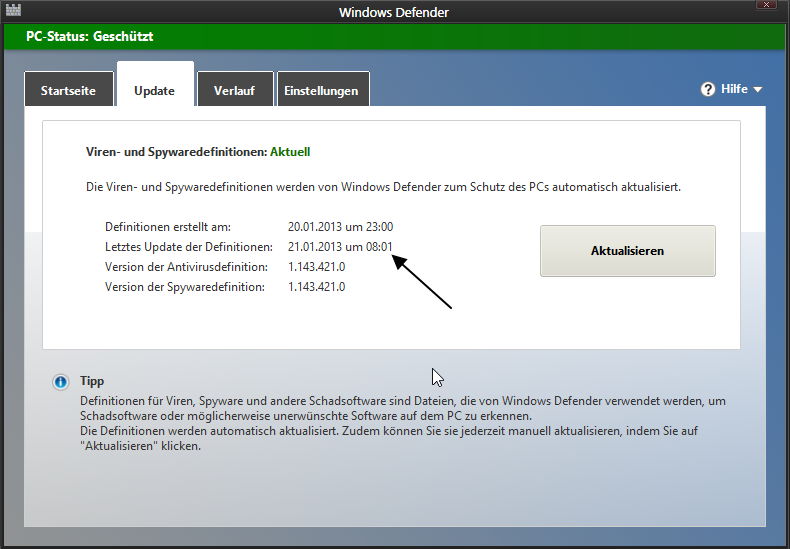Go to the Einstellungen tab
Screen dimensions: 790x549
point(322,91)
